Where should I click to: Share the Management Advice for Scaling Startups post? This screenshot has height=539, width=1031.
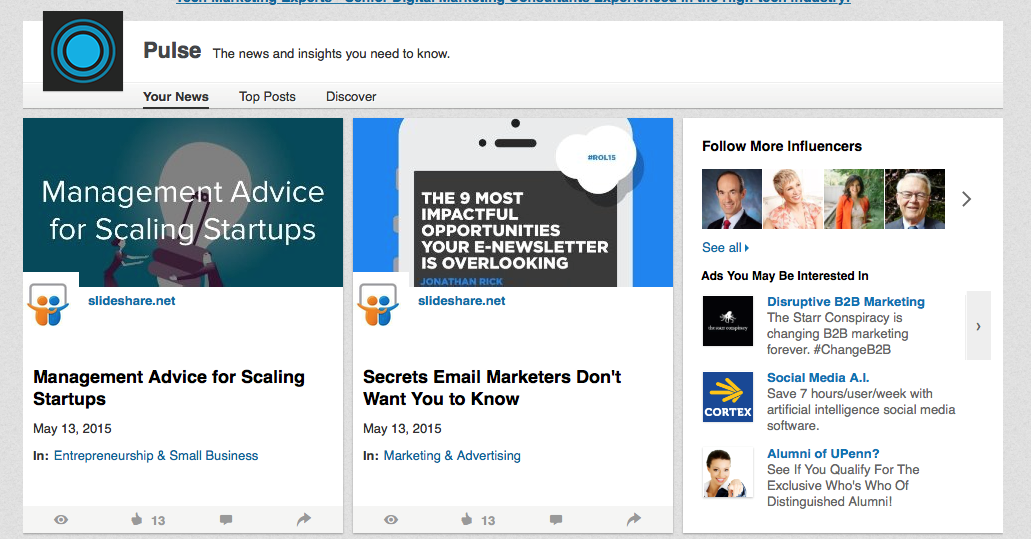click(x=304, y=520)
